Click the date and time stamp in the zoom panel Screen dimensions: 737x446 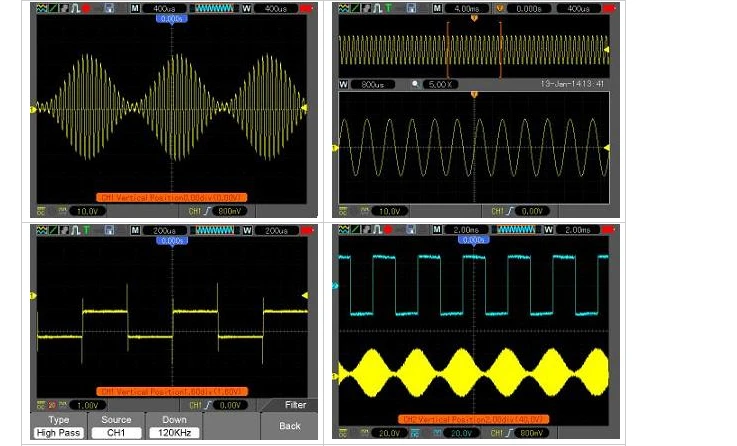pos(572,84)
